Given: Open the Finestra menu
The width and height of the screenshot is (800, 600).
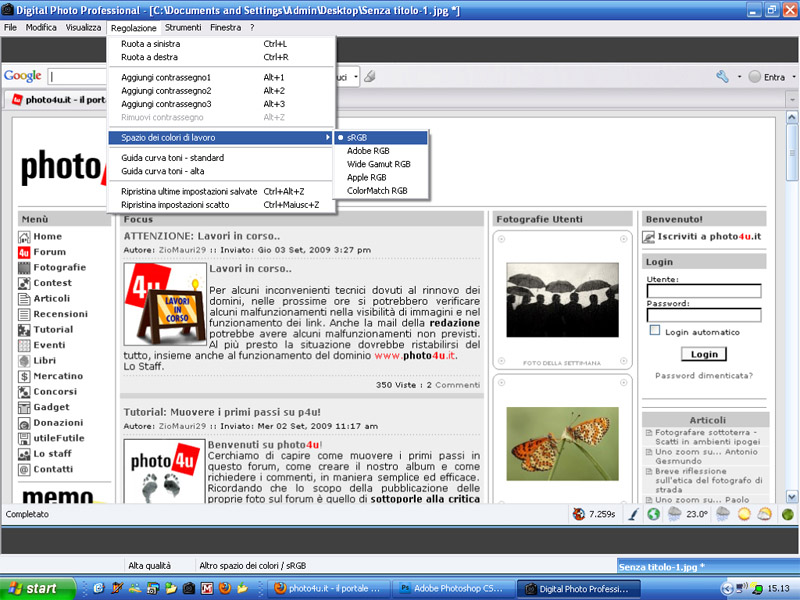Looking at the screenshot, I should click(226, 28).
